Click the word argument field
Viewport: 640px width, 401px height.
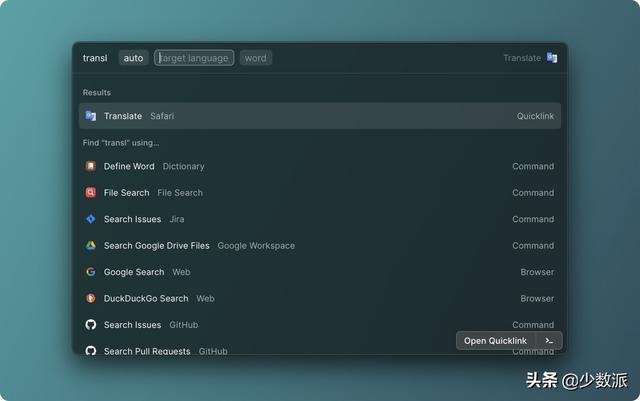click(x=256, y=58)
